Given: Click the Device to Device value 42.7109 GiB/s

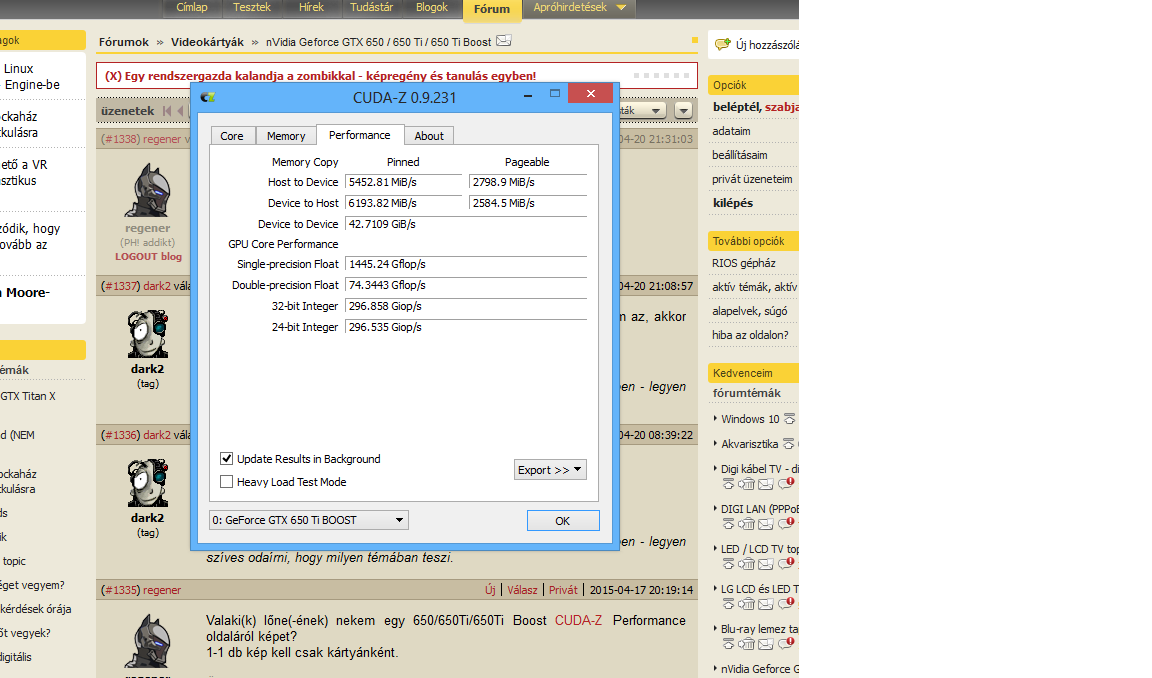Looking at the screenshot, I should pos(466,224).
